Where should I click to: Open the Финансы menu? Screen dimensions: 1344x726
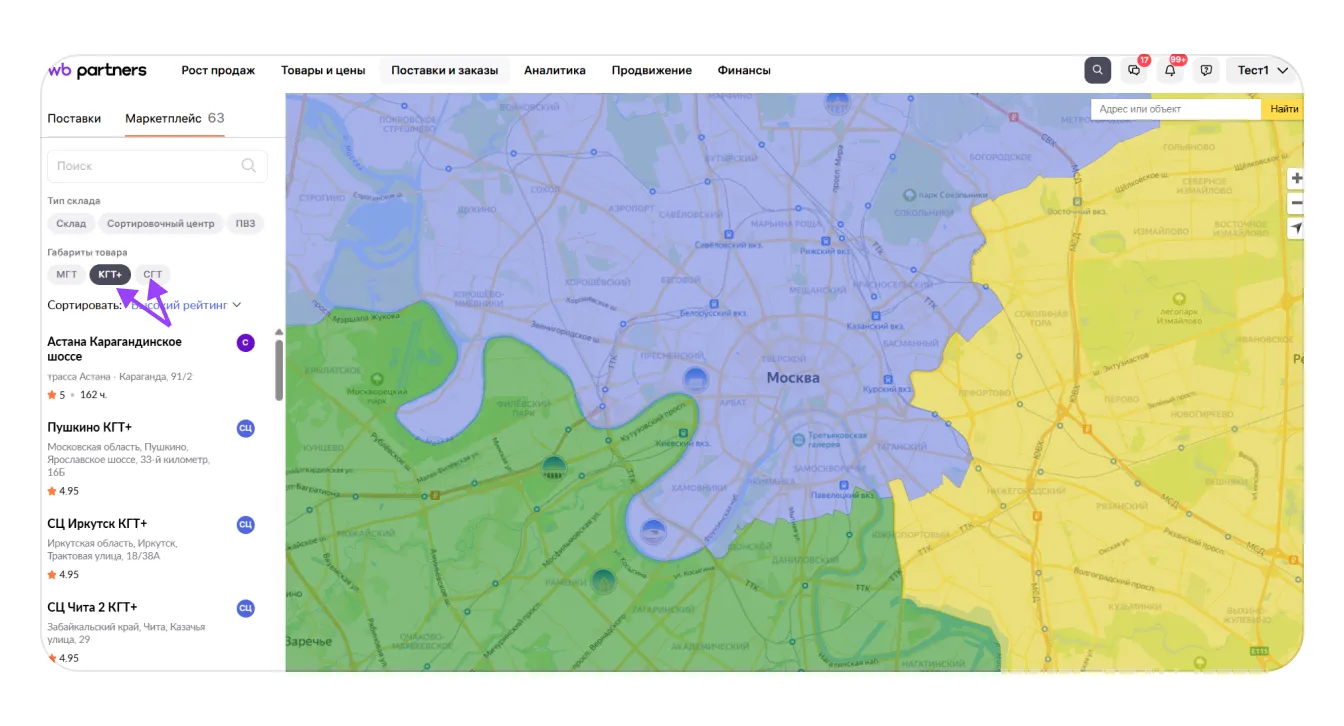point(744,70)
